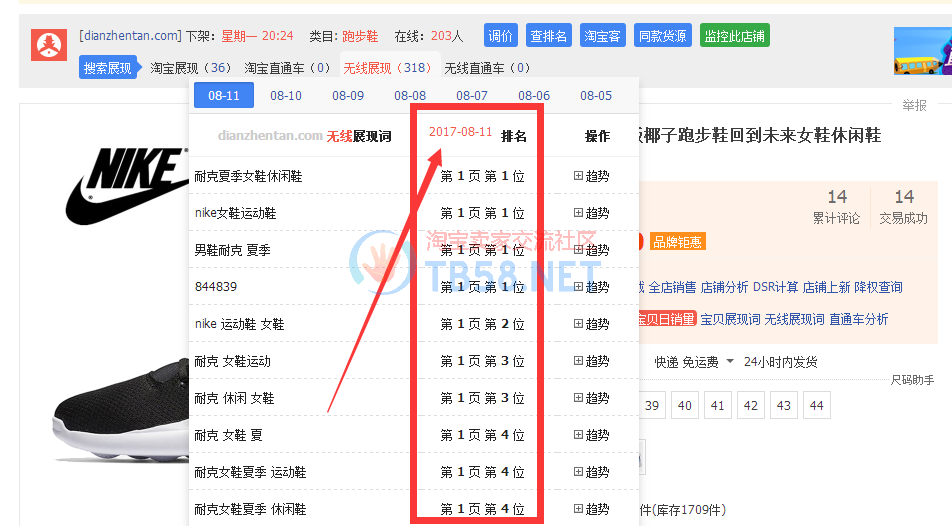Switch to the 08-10 date tab
The height and width of the screenshot is (526, 952).
(x=286, y=95)
